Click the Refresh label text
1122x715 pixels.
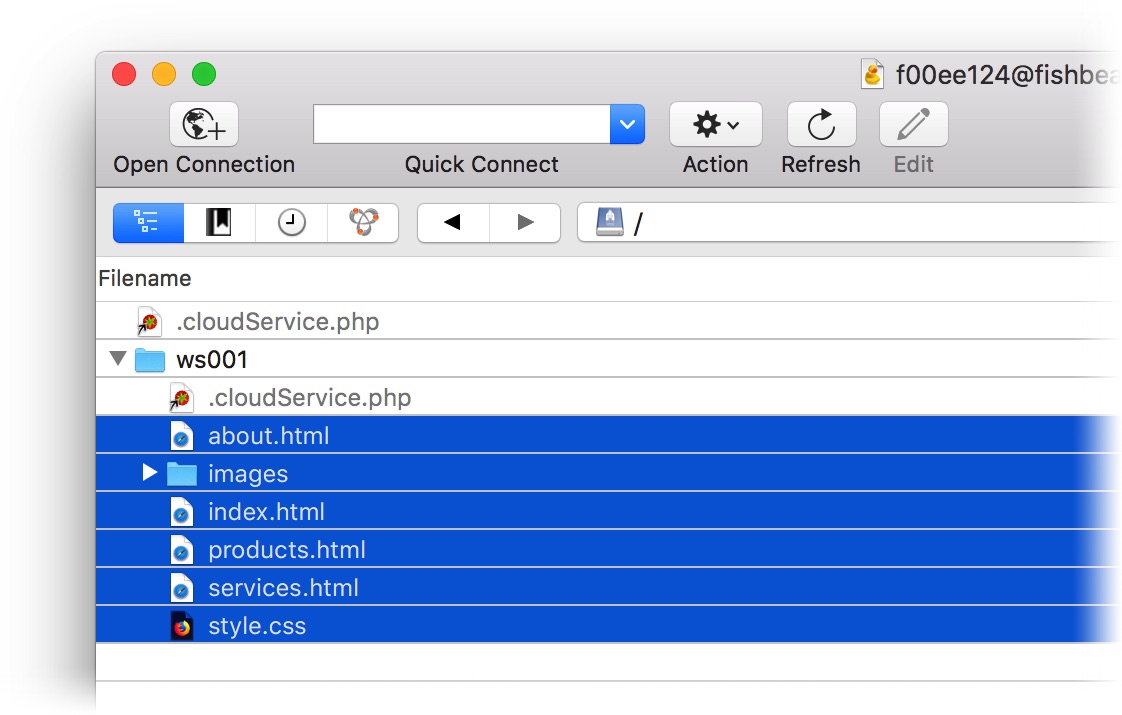point(821,165)
